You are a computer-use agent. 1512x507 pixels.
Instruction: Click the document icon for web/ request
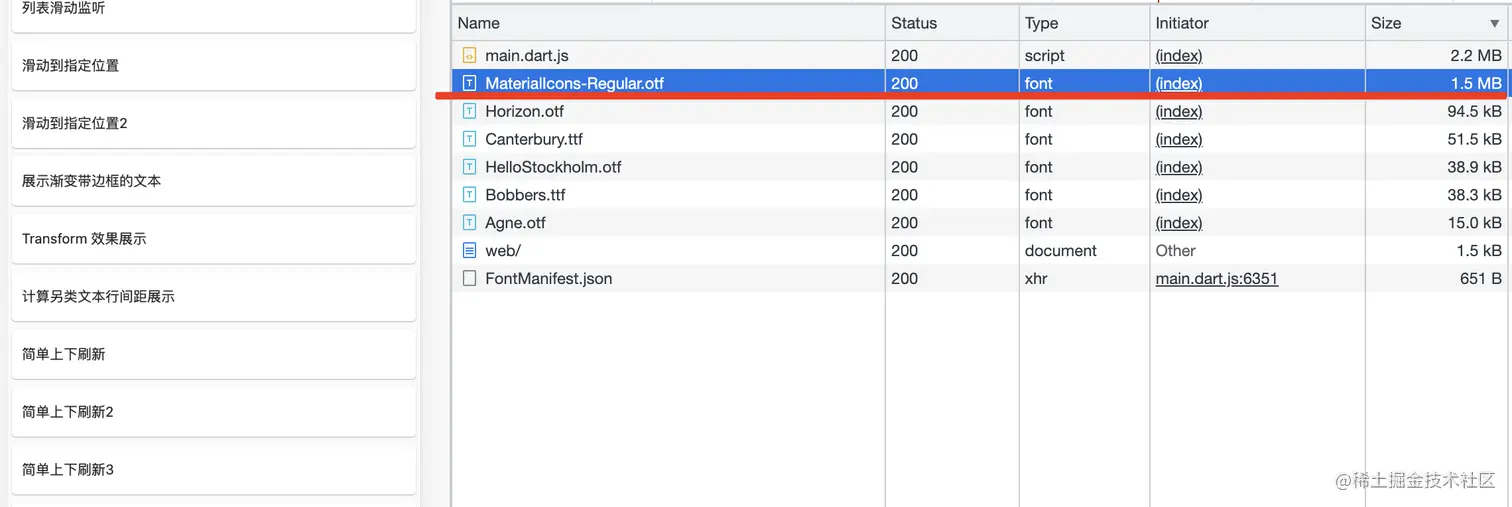(x=469, y=251)
